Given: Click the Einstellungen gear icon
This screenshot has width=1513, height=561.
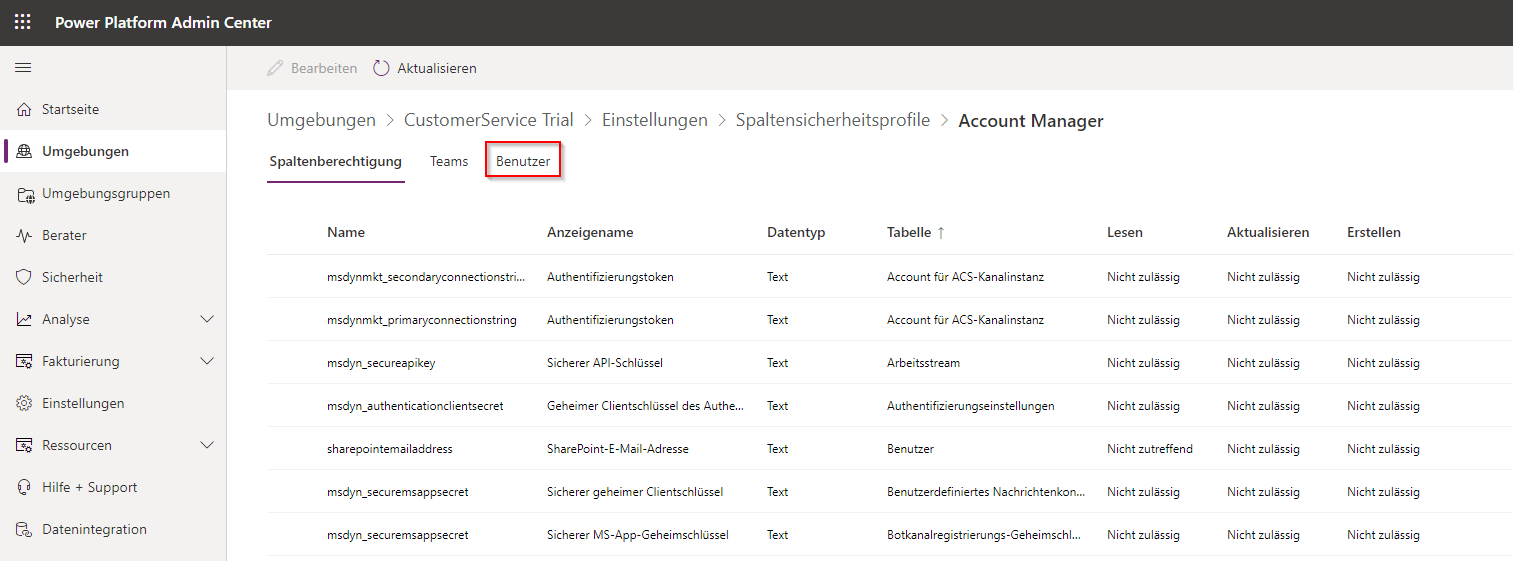Looking at the screenshot, I should point(24,403).
